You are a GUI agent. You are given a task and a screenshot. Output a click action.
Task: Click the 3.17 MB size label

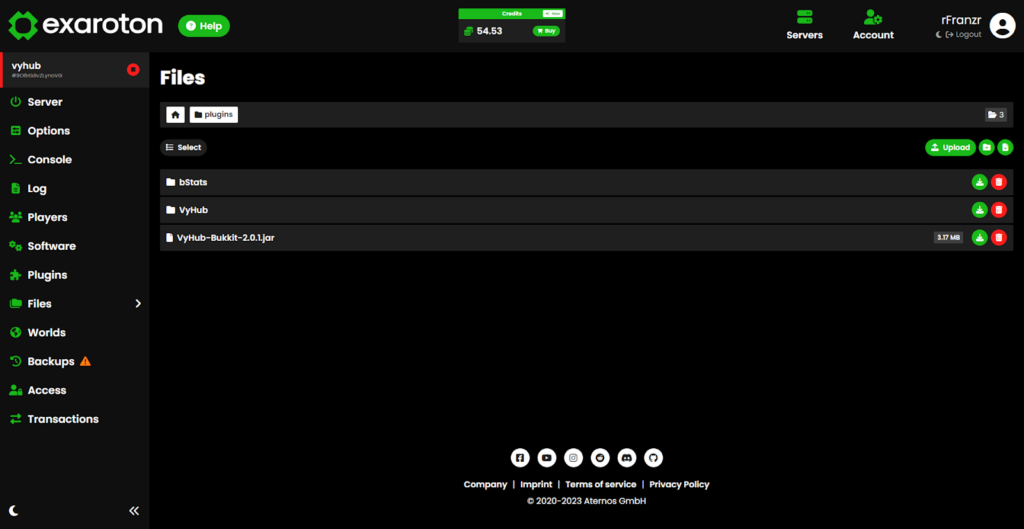[x=948, y=238]
